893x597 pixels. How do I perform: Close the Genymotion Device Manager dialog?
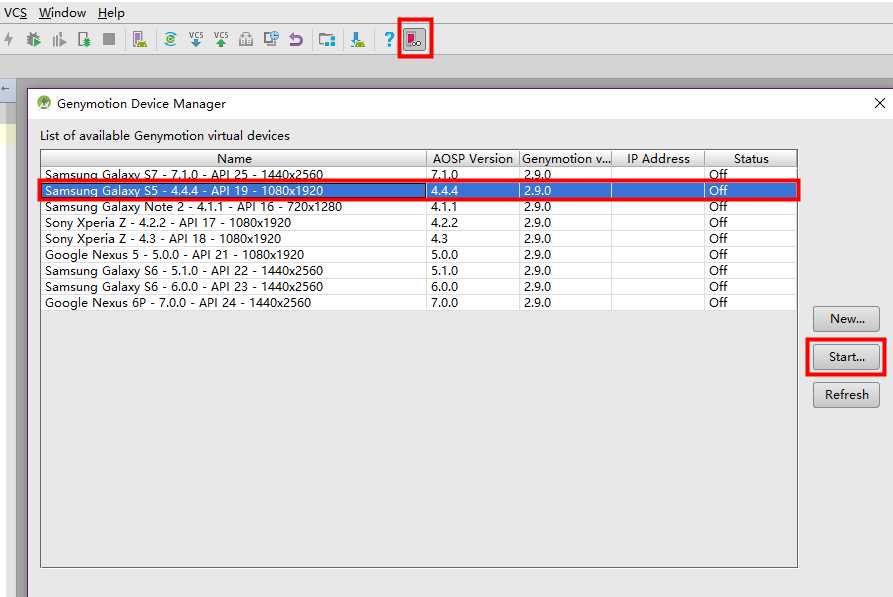click(x=880, y=103)
